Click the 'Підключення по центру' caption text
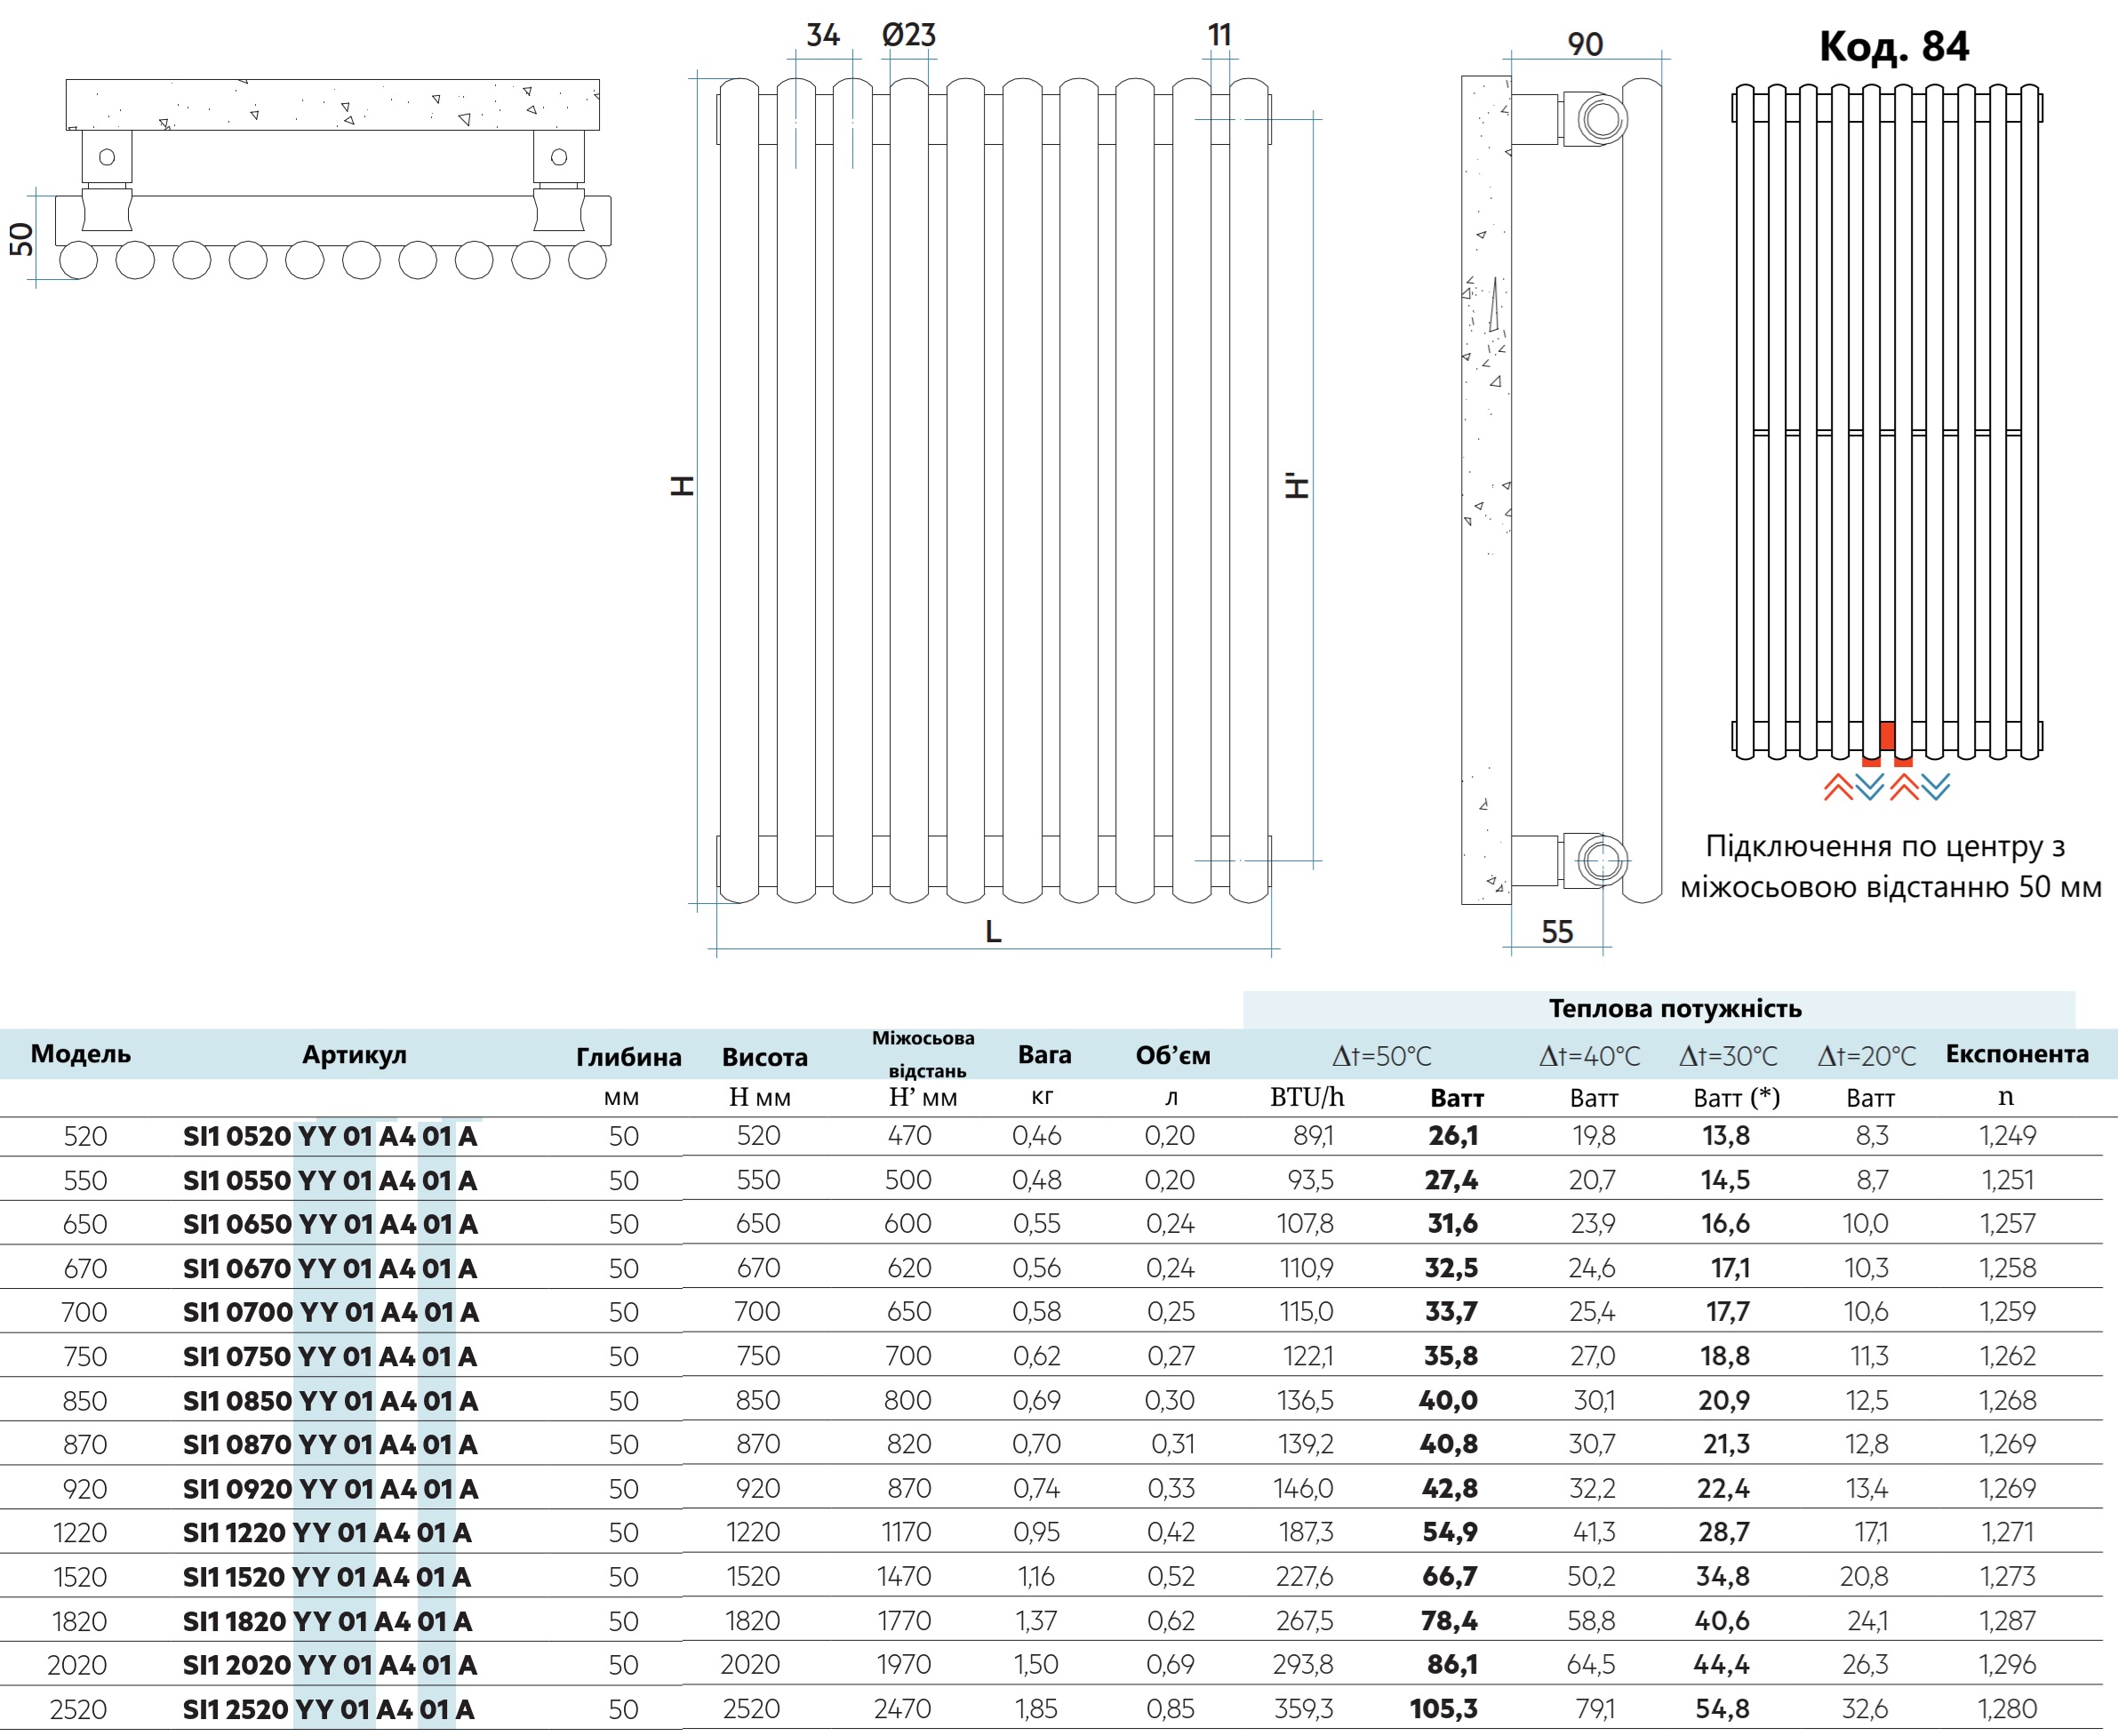Viewport: 2118px width, 1736px height. 1890,866
